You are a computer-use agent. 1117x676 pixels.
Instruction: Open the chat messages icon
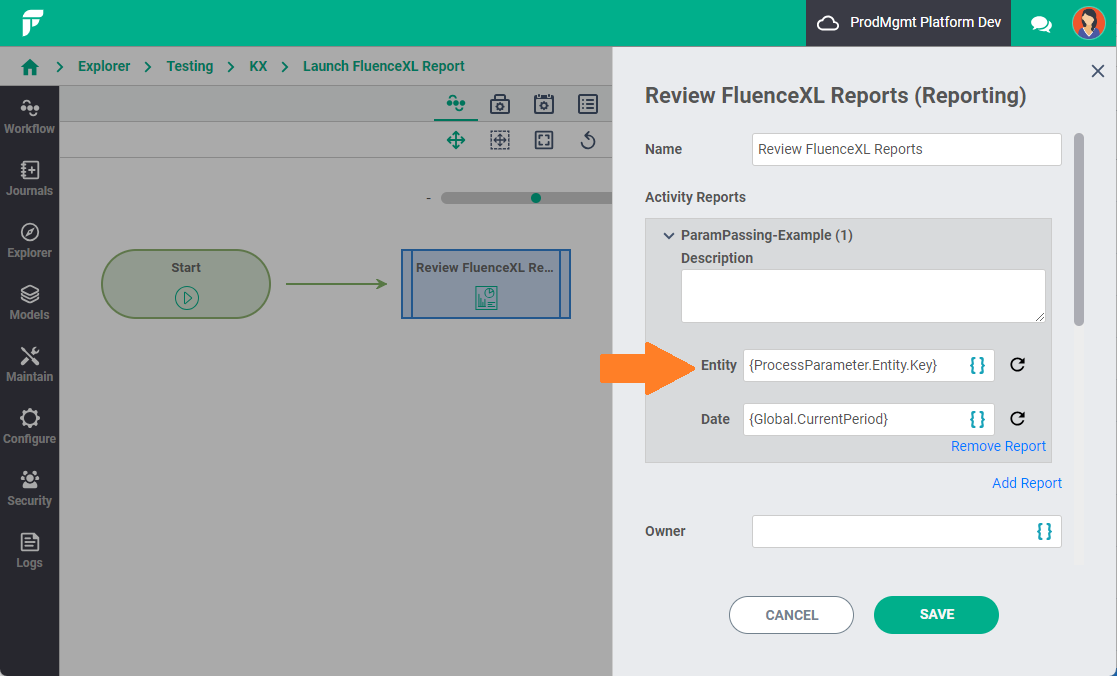click(x=1041, y=24)
